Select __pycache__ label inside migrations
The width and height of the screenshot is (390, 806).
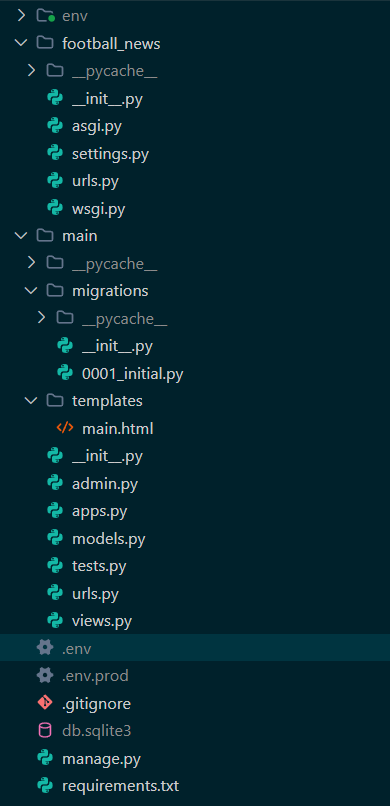click(124, 319)
